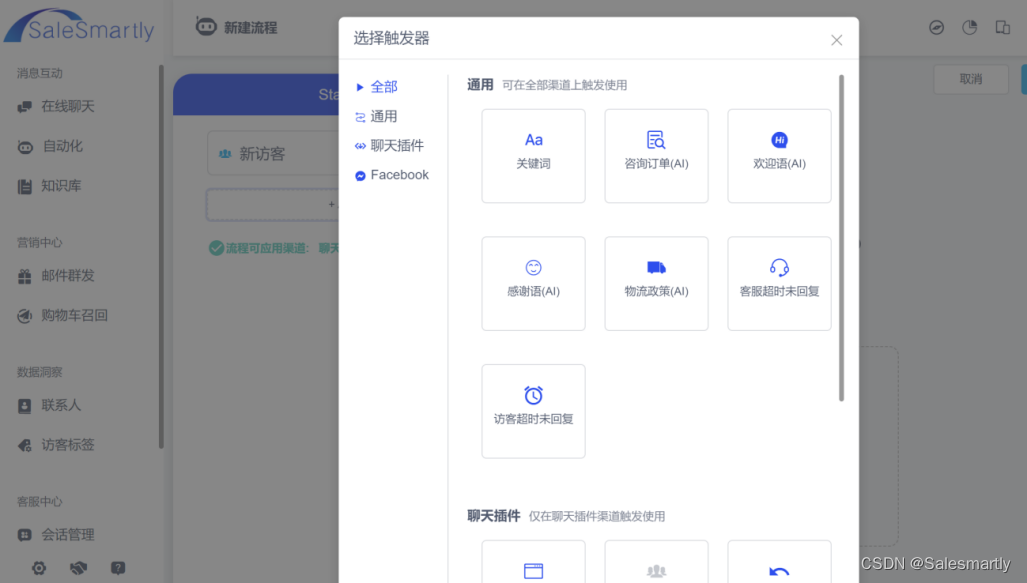Pick the 欢迎语(AI) welcome trigger
This screenshot has height=583, width=1027.
(x=779, y=155)
